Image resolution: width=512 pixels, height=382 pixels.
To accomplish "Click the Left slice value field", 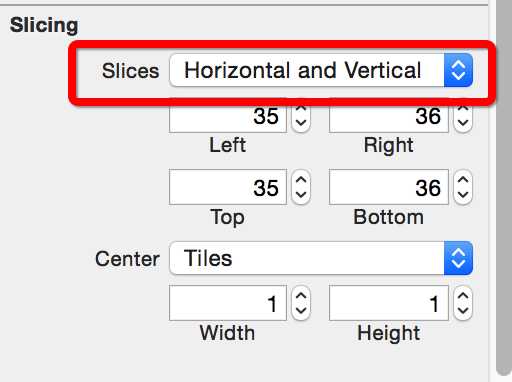I will click(228, 116).
